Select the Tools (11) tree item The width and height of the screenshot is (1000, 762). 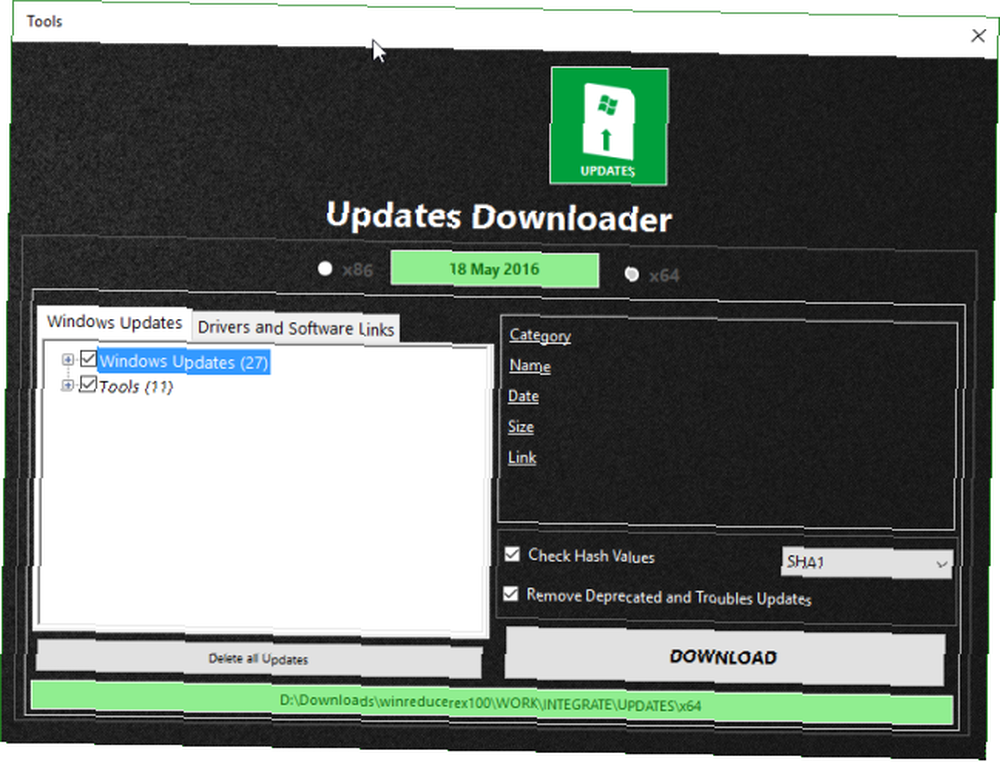136,387
